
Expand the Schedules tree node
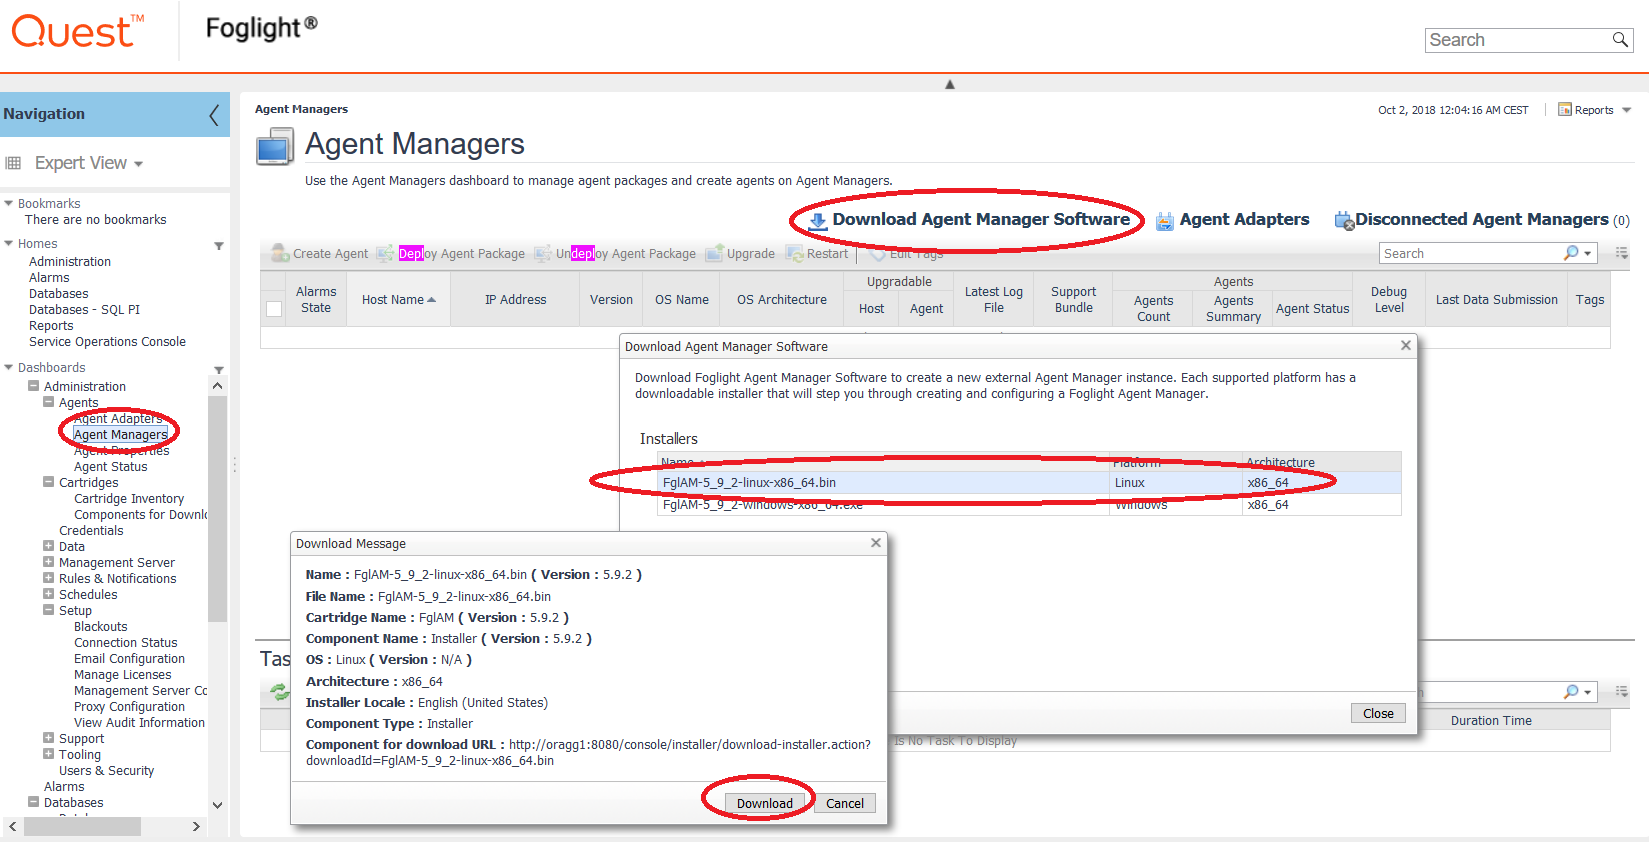coord(48,594)
